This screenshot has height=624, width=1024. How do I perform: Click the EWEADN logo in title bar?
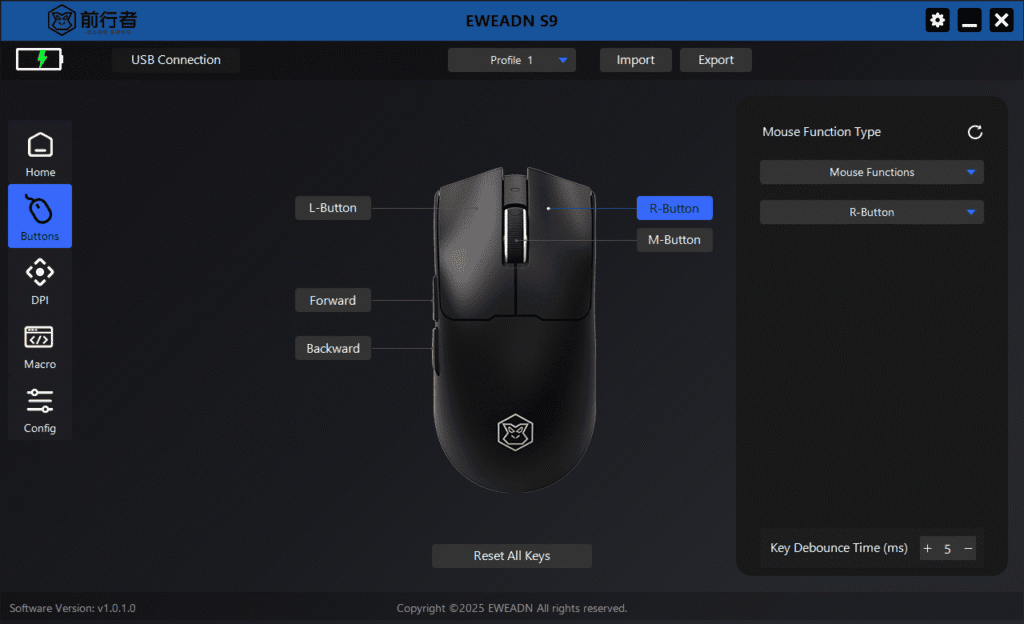pyautogui.click(x=92, y=20)
